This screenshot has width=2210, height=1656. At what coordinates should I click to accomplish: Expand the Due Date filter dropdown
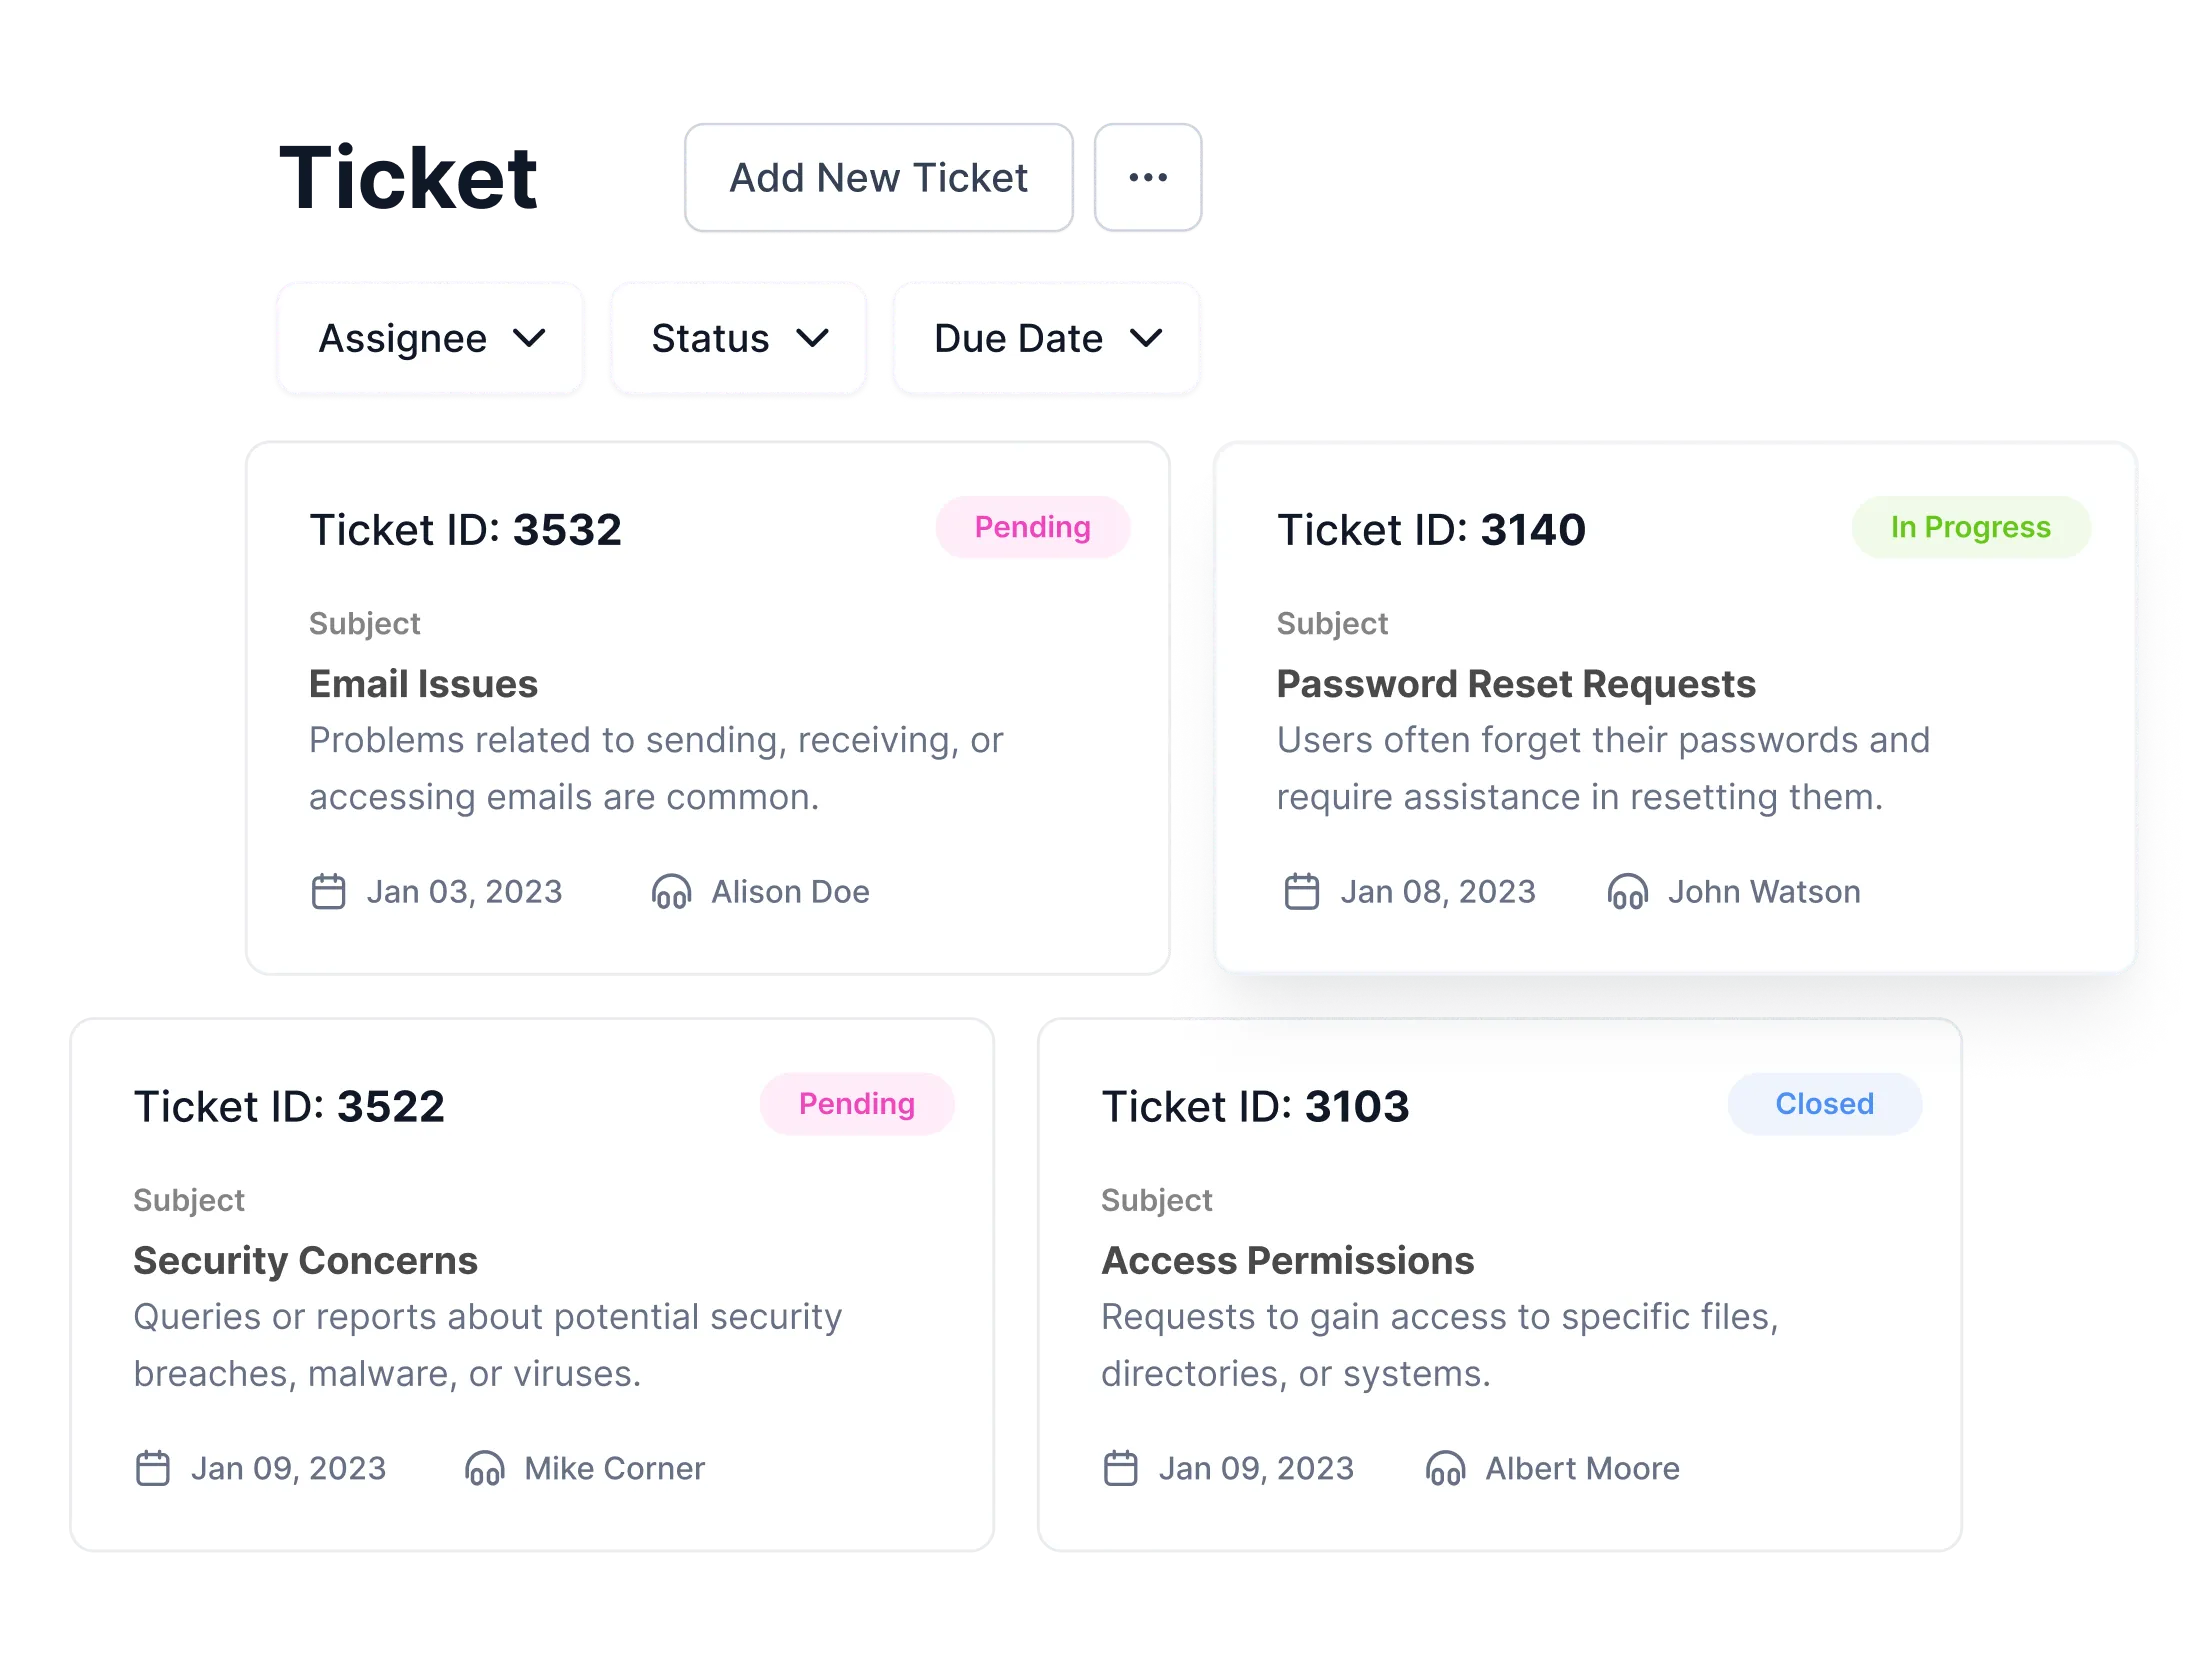click(1046, 339)
